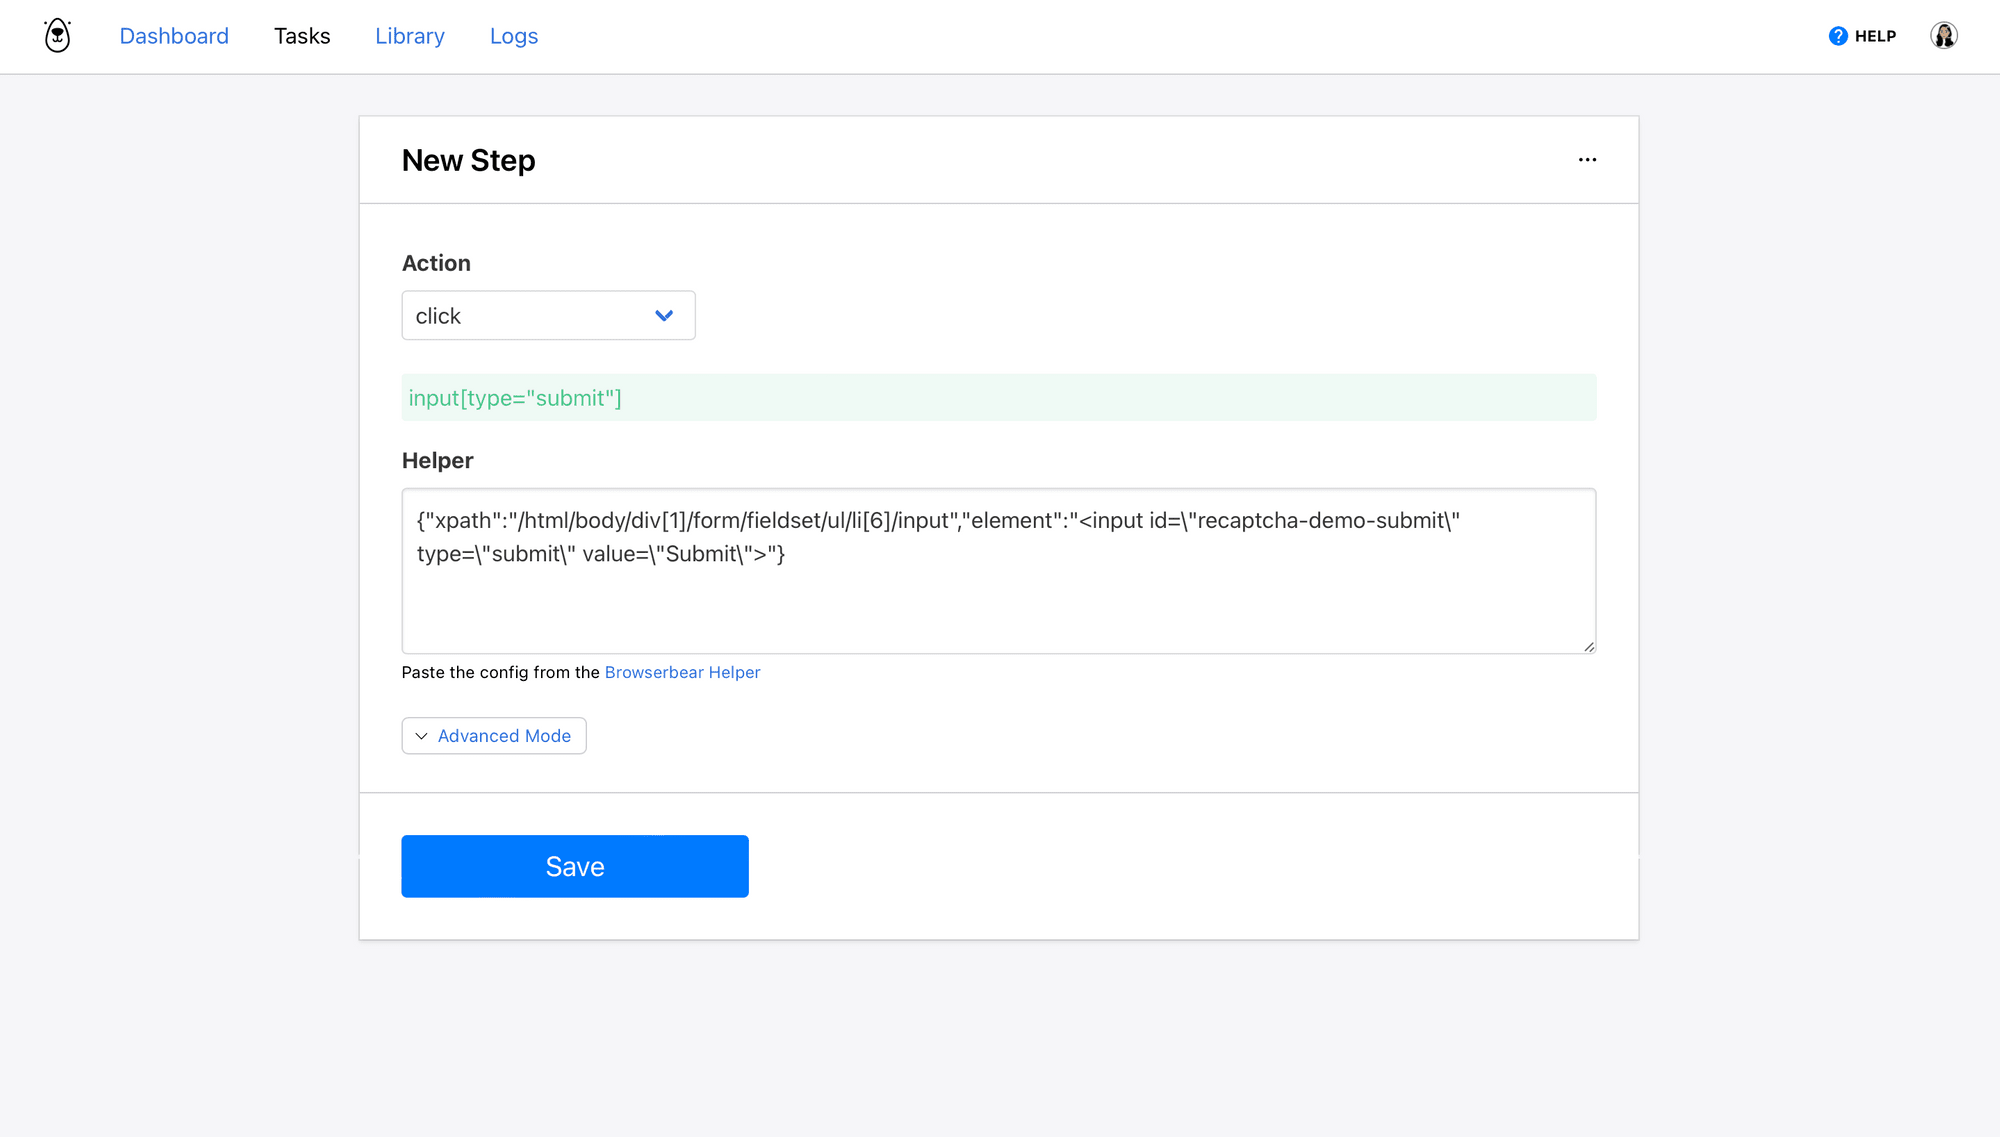Open the Logs navigation section
The width and height of the screenshot is (2000, 1137).
coord(514,36)
